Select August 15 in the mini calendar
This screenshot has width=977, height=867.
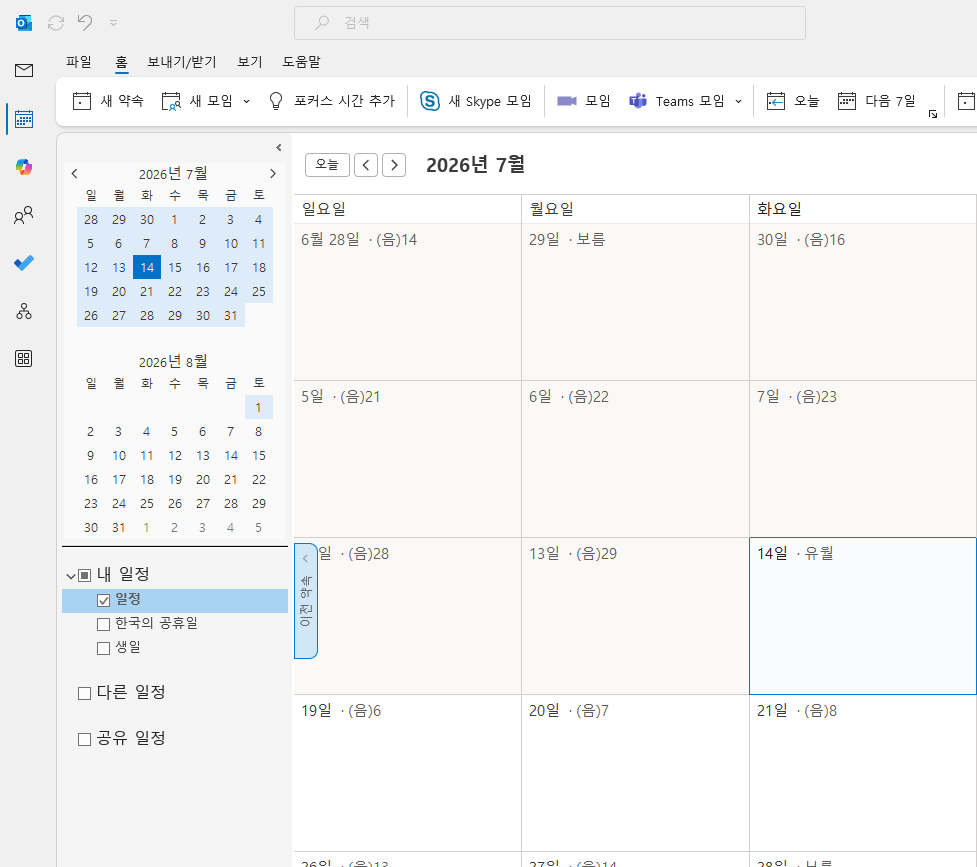tap(259, 456)
